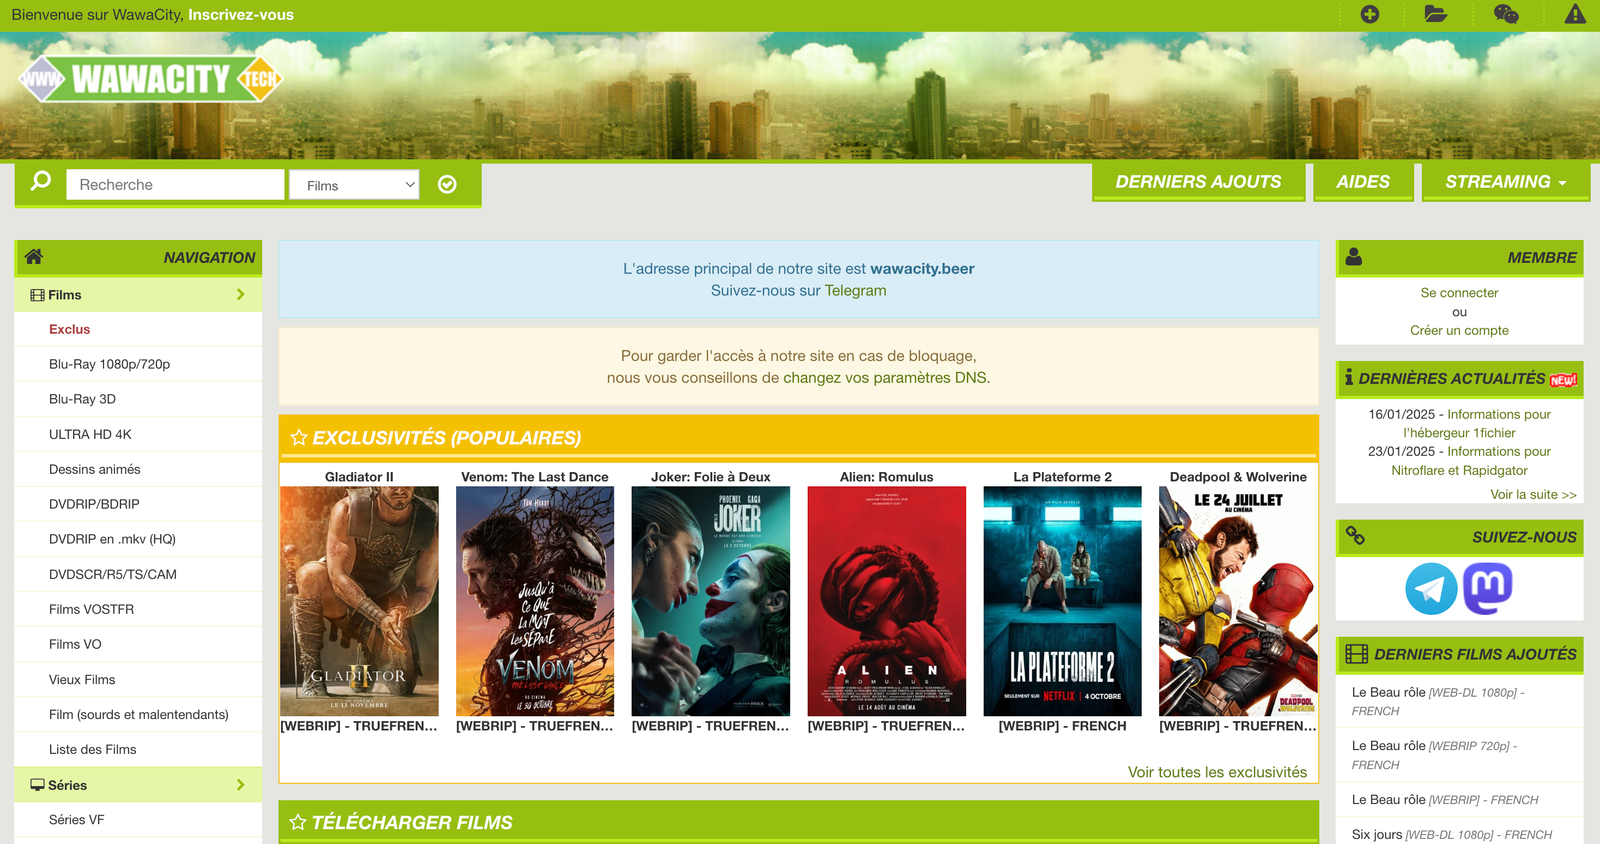Viewport: 1600px width, 844px height.
Task: Open the Films category dropdown in search bar
Action: point(354,185)
